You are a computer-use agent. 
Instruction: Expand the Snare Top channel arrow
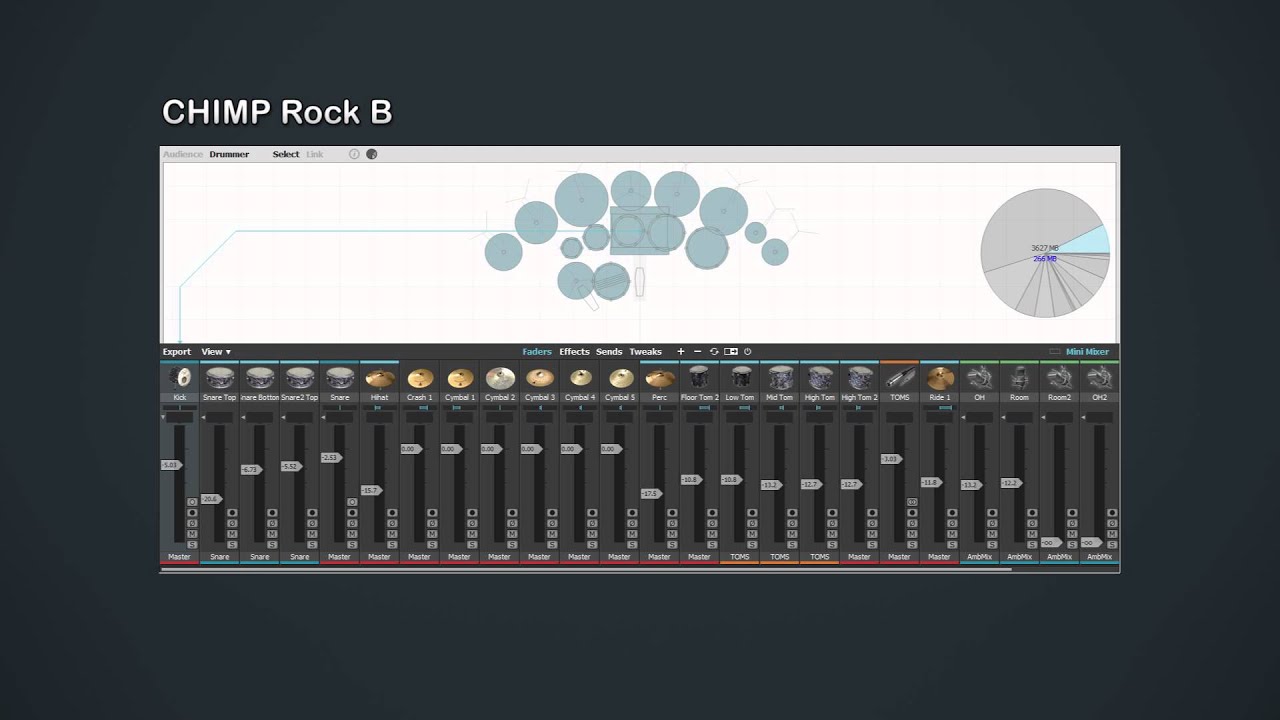click(203, 417)
